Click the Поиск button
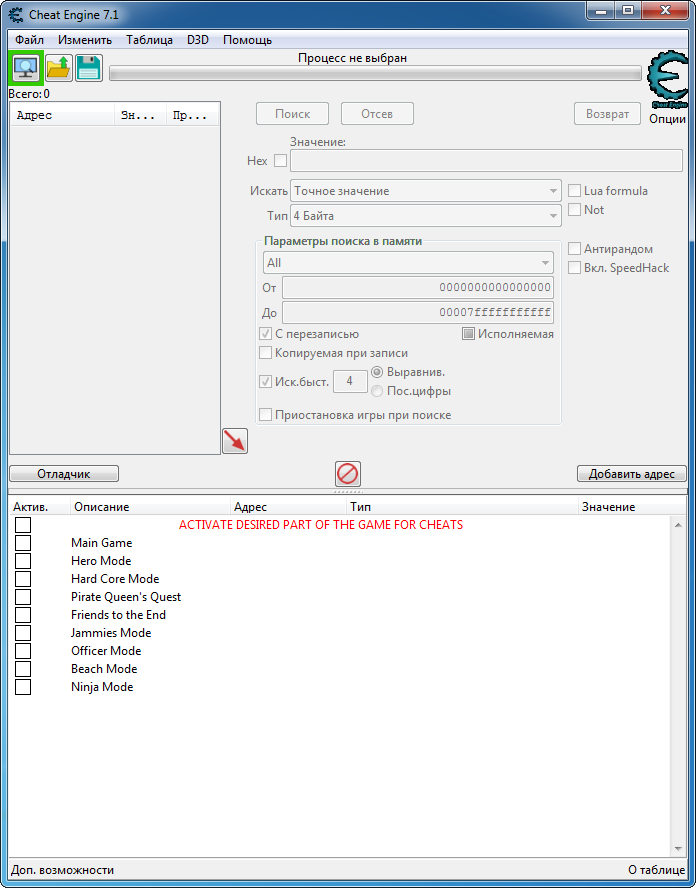Image resolution: width=696 pixels, height=888 pixels. coord(292,114)
